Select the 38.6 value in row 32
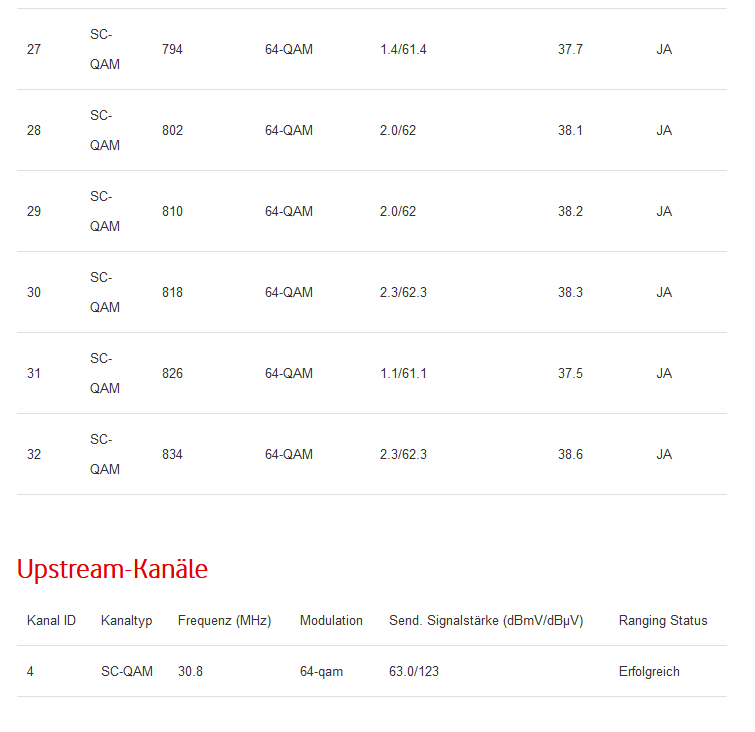This screenshot has height=732, width=755. [x=570, y=454]
